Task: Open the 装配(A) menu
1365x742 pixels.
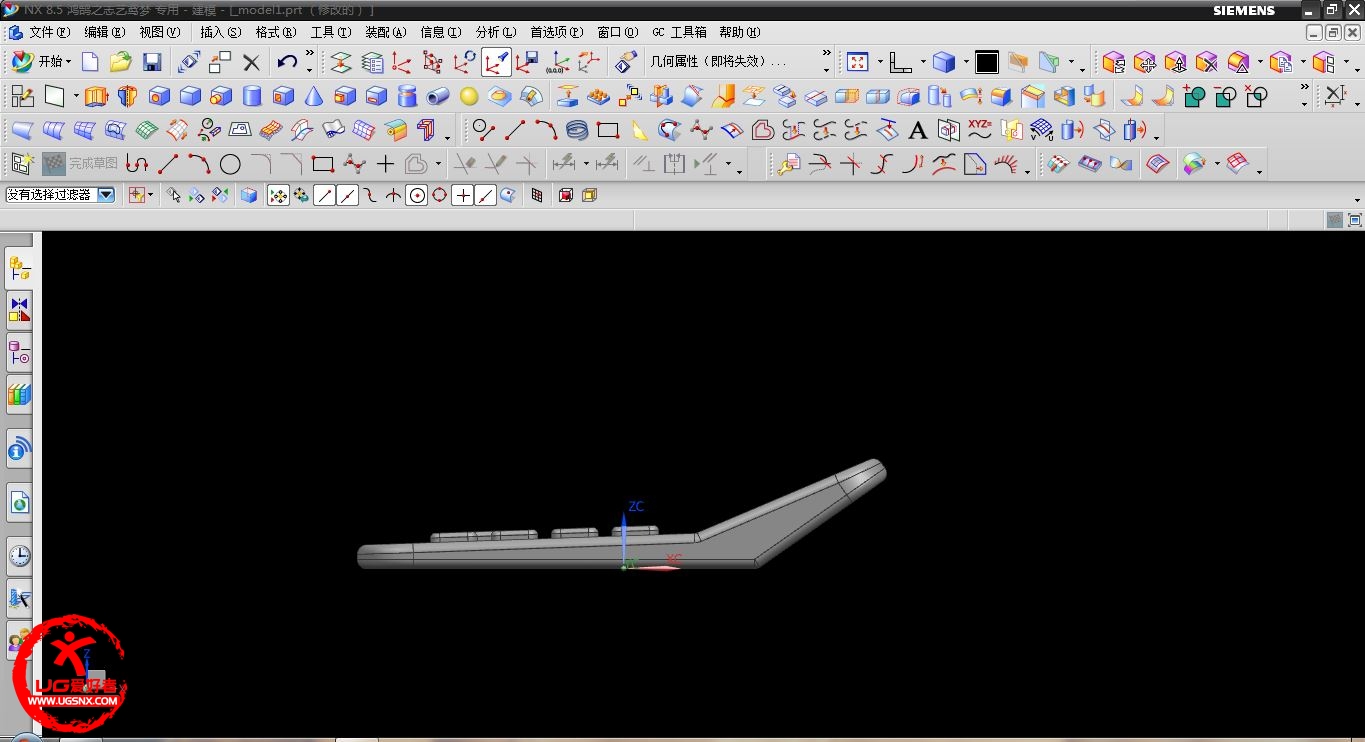Action: [x=385, y=32]
